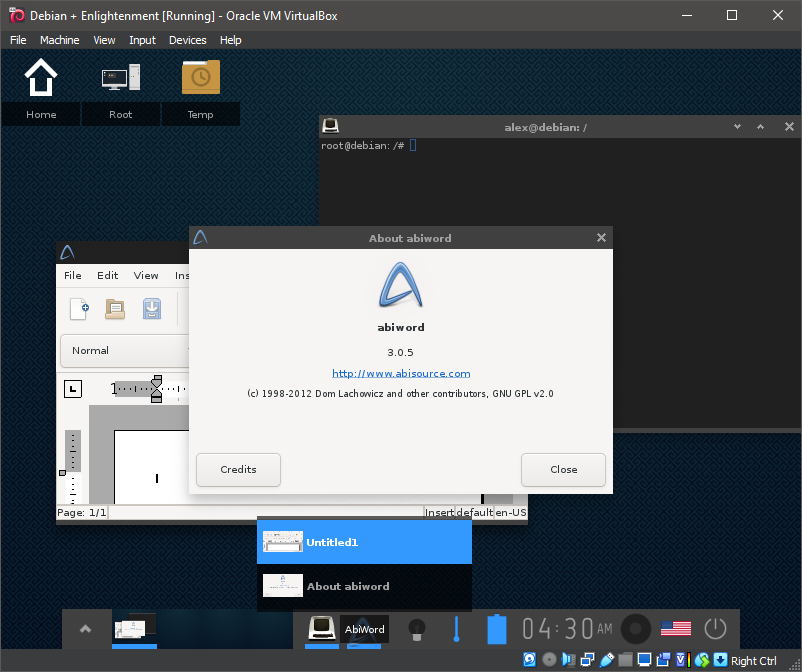Screen dimensions: 802x672
Task: Click the battery indicator on the shelf
Action: pyautogui.click(x=496, y=629)
